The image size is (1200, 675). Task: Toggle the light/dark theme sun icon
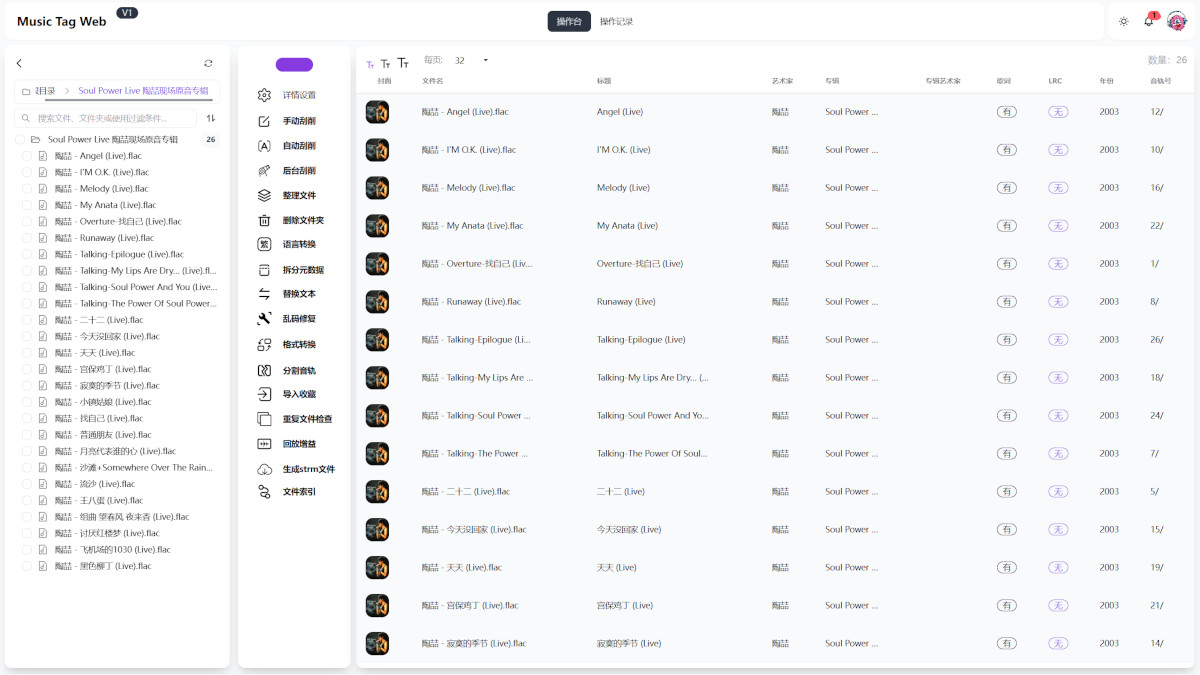(1124, 21)
